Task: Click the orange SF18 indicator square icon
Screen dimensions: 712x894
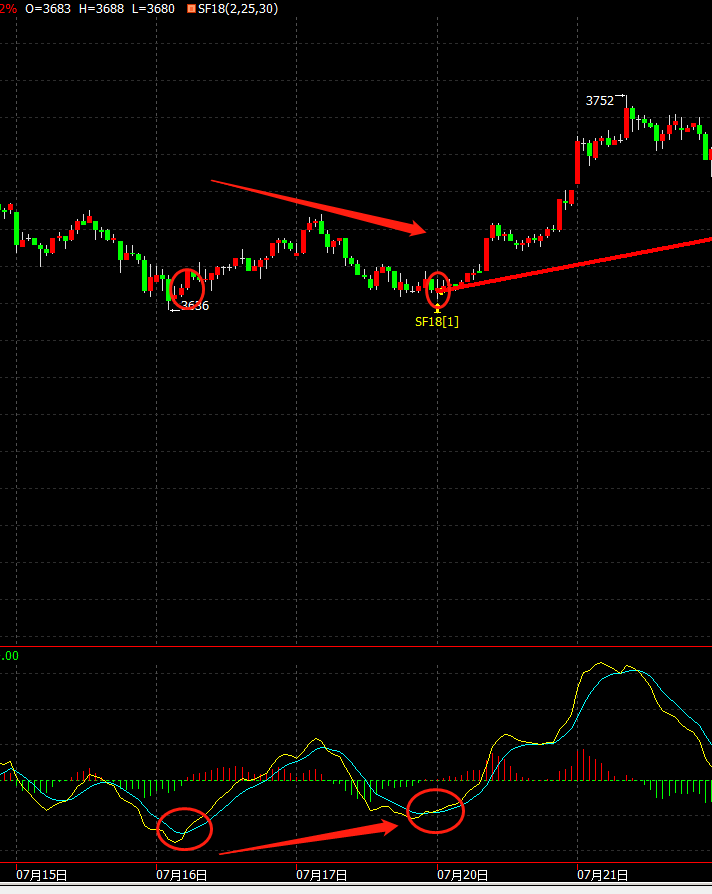Action: click(191, 9)
